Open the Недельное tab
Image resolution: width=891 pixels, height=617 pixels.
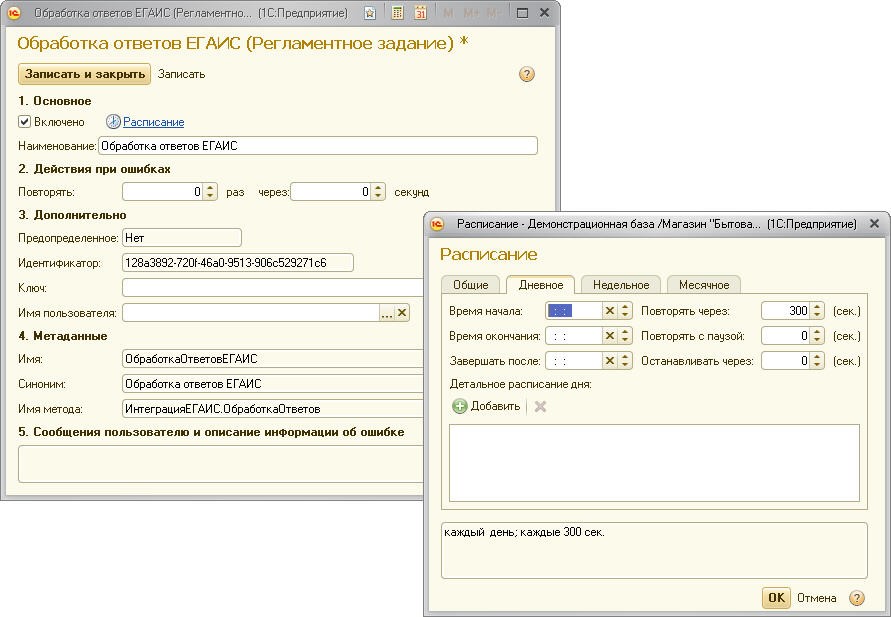click(621, 285)
